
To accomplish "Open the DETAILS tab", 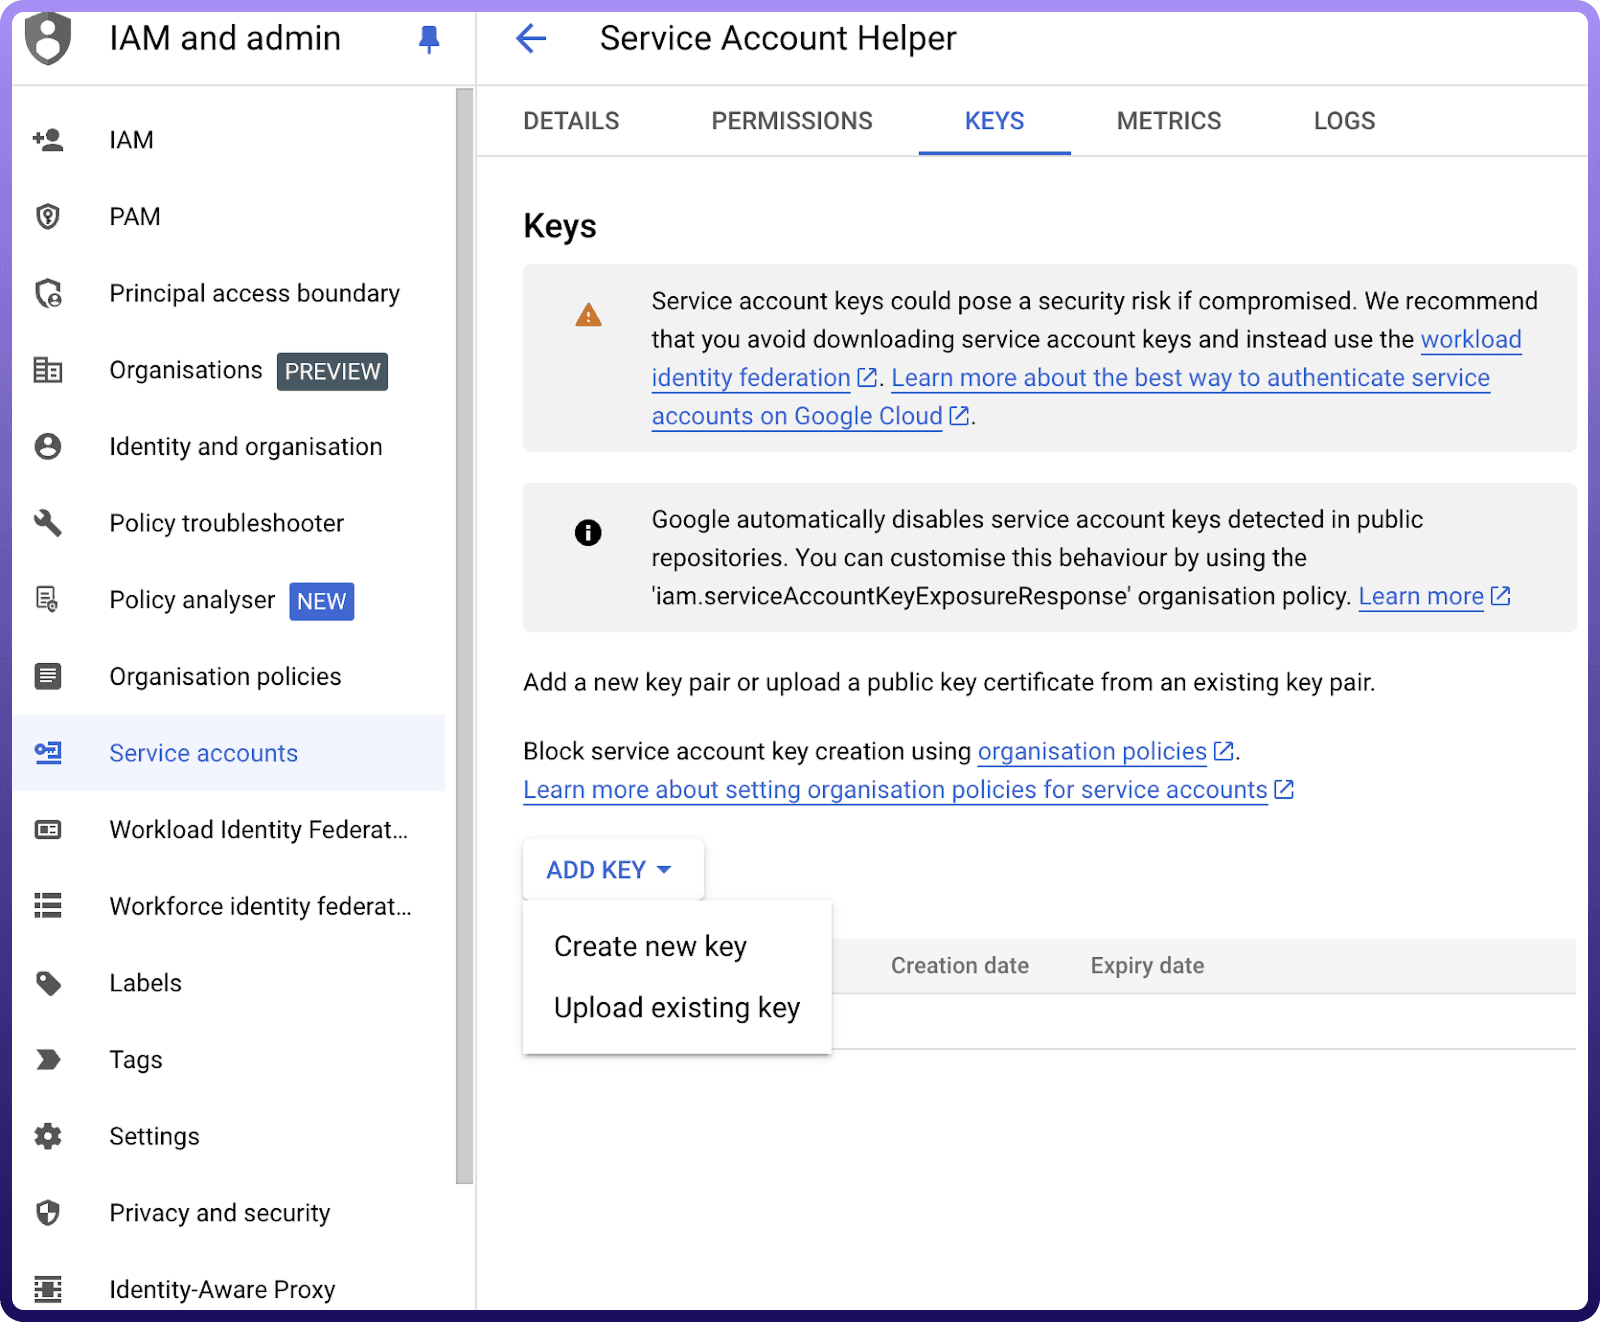I will click(571, 121).
